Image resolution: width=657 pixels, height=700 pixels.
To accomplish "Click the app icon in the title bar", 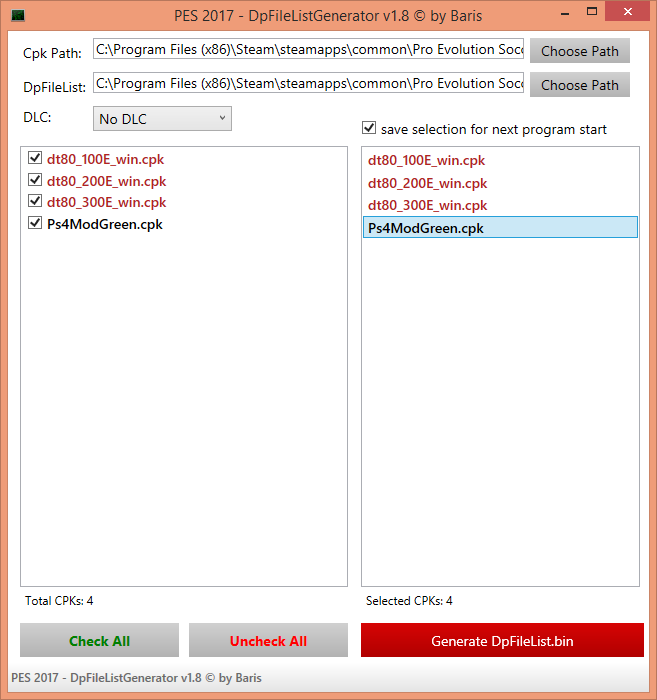I will pos(18,16).
